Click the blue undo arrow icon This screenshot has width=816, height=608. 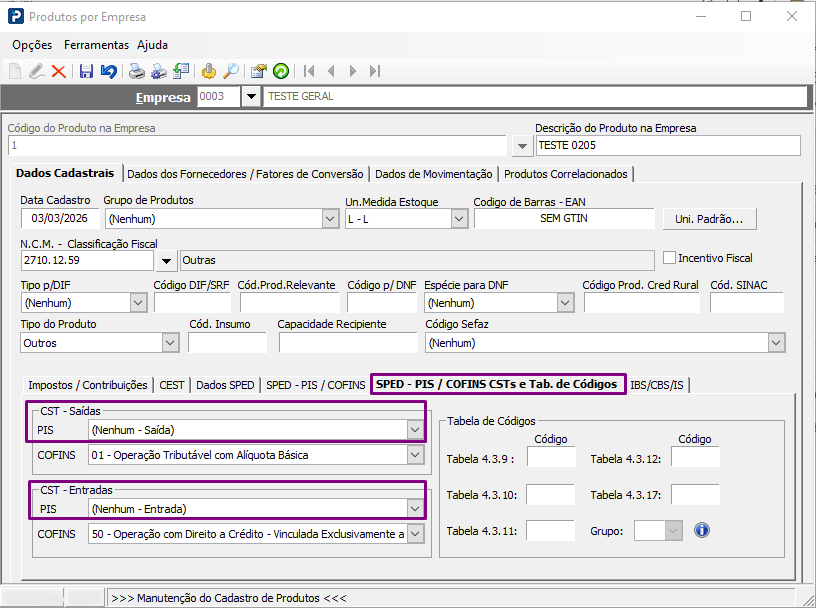coord(108,71)
